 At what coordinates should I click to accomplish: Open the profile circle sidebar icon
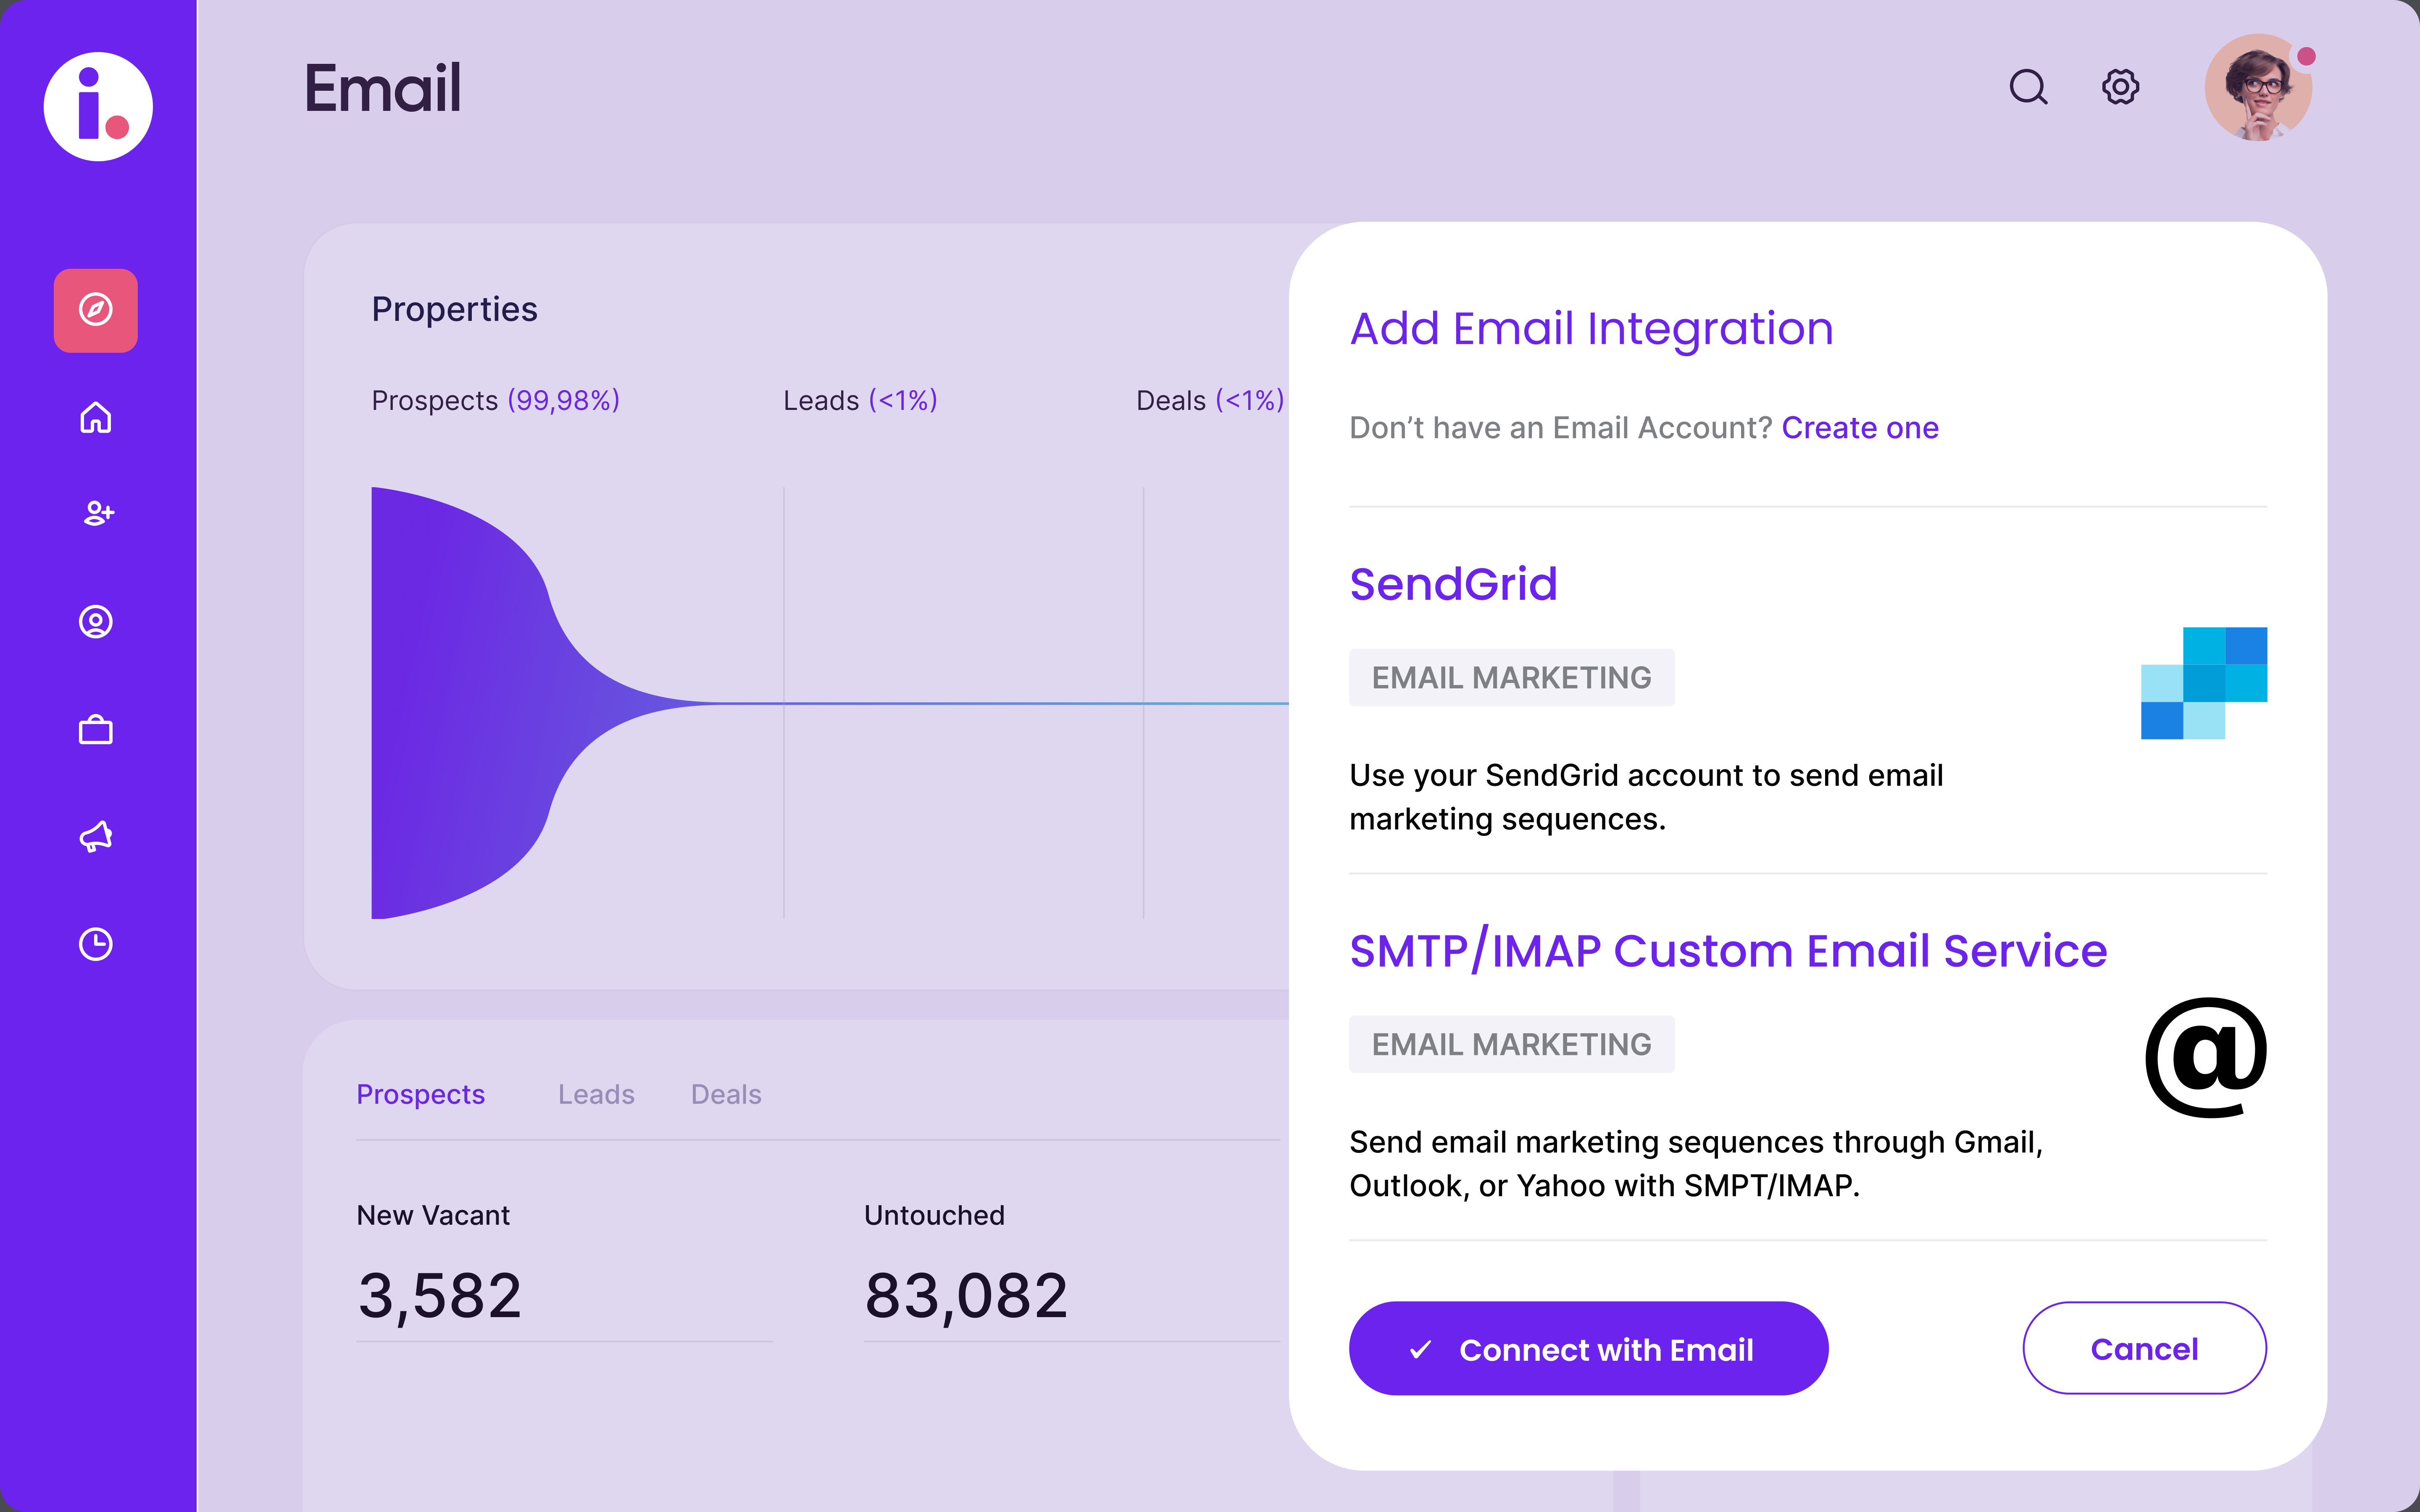tap(96, 622)
